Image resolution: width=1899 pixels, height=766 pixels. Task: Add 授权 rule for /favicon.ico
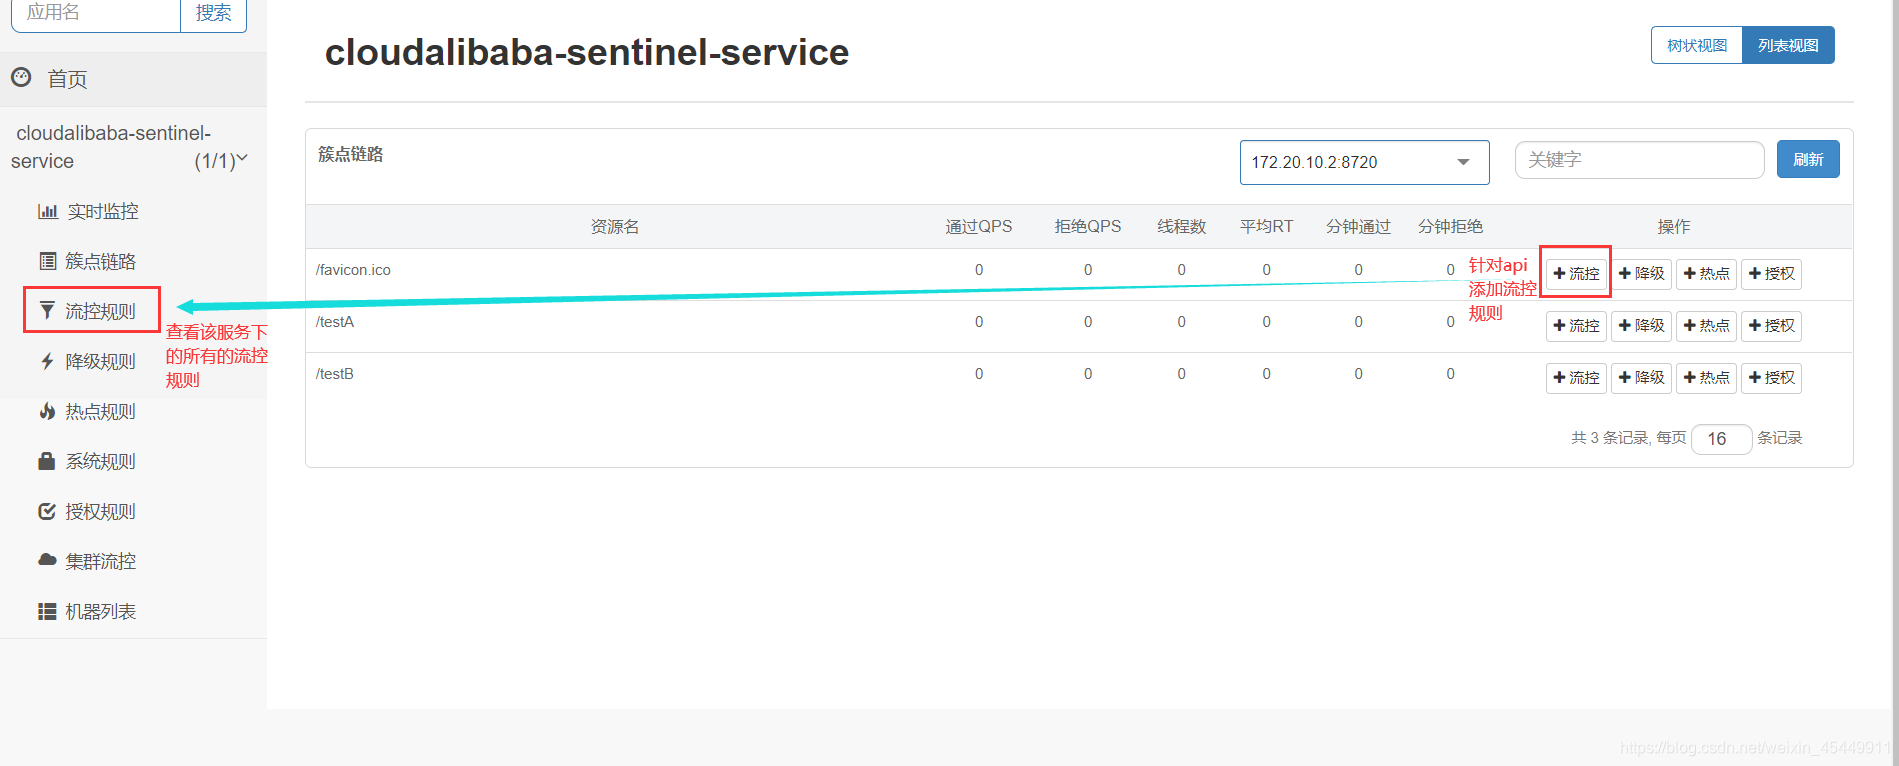[x=1771, y=274]
